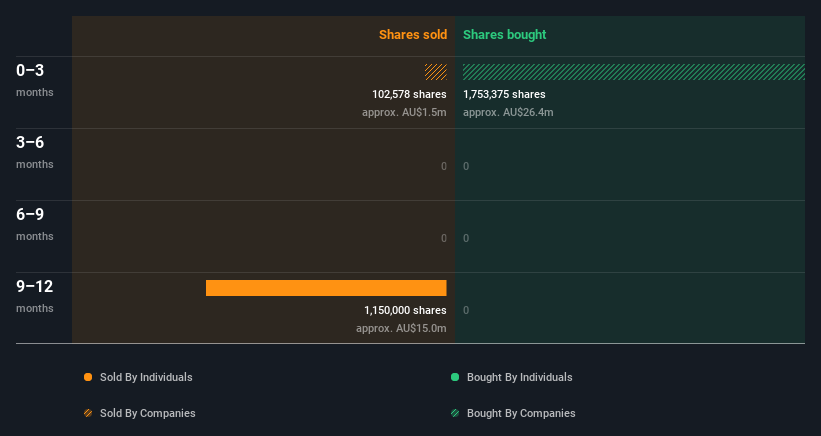This screenshot has width=821, height=436.
Task: Select the Sold By Companies legend label
Action: click(148, 413)
